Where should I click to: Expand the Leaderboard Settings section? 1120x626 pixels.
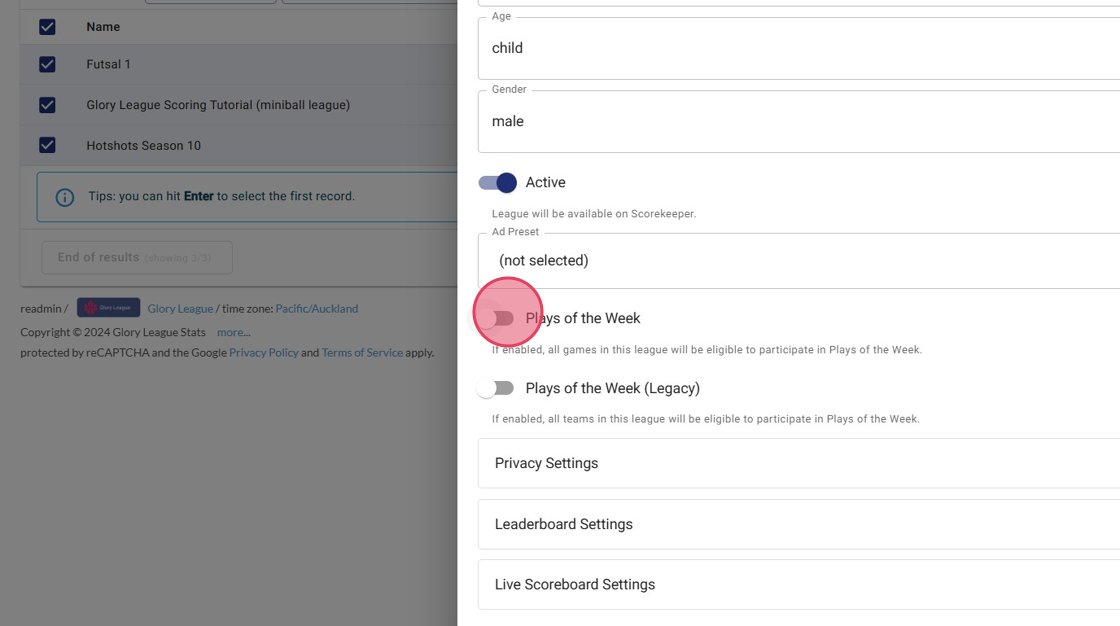tap(798, 524)
